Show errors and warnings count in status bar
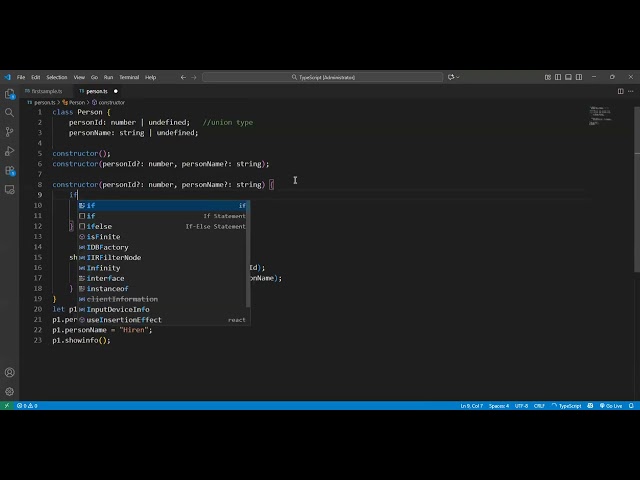 [x=27, y=406]
